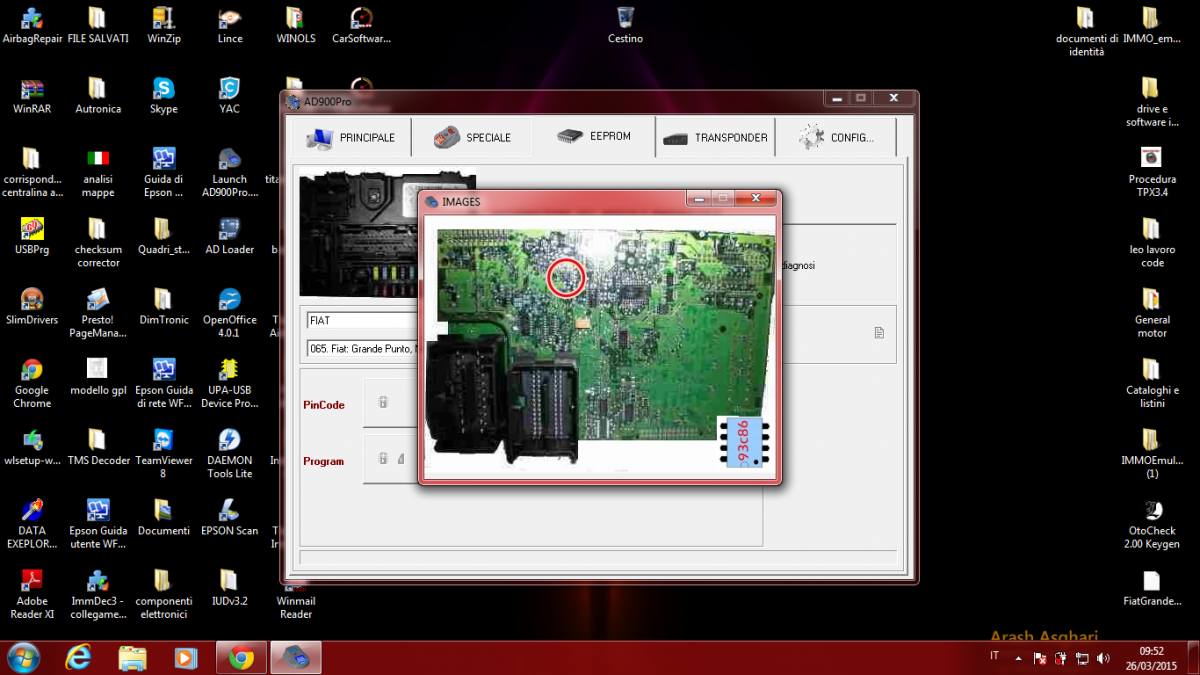The height and width of the screenshot is (675, 1200).
Task: Open SlimDrivers desktop shortcut
Action: click(31, 305)
